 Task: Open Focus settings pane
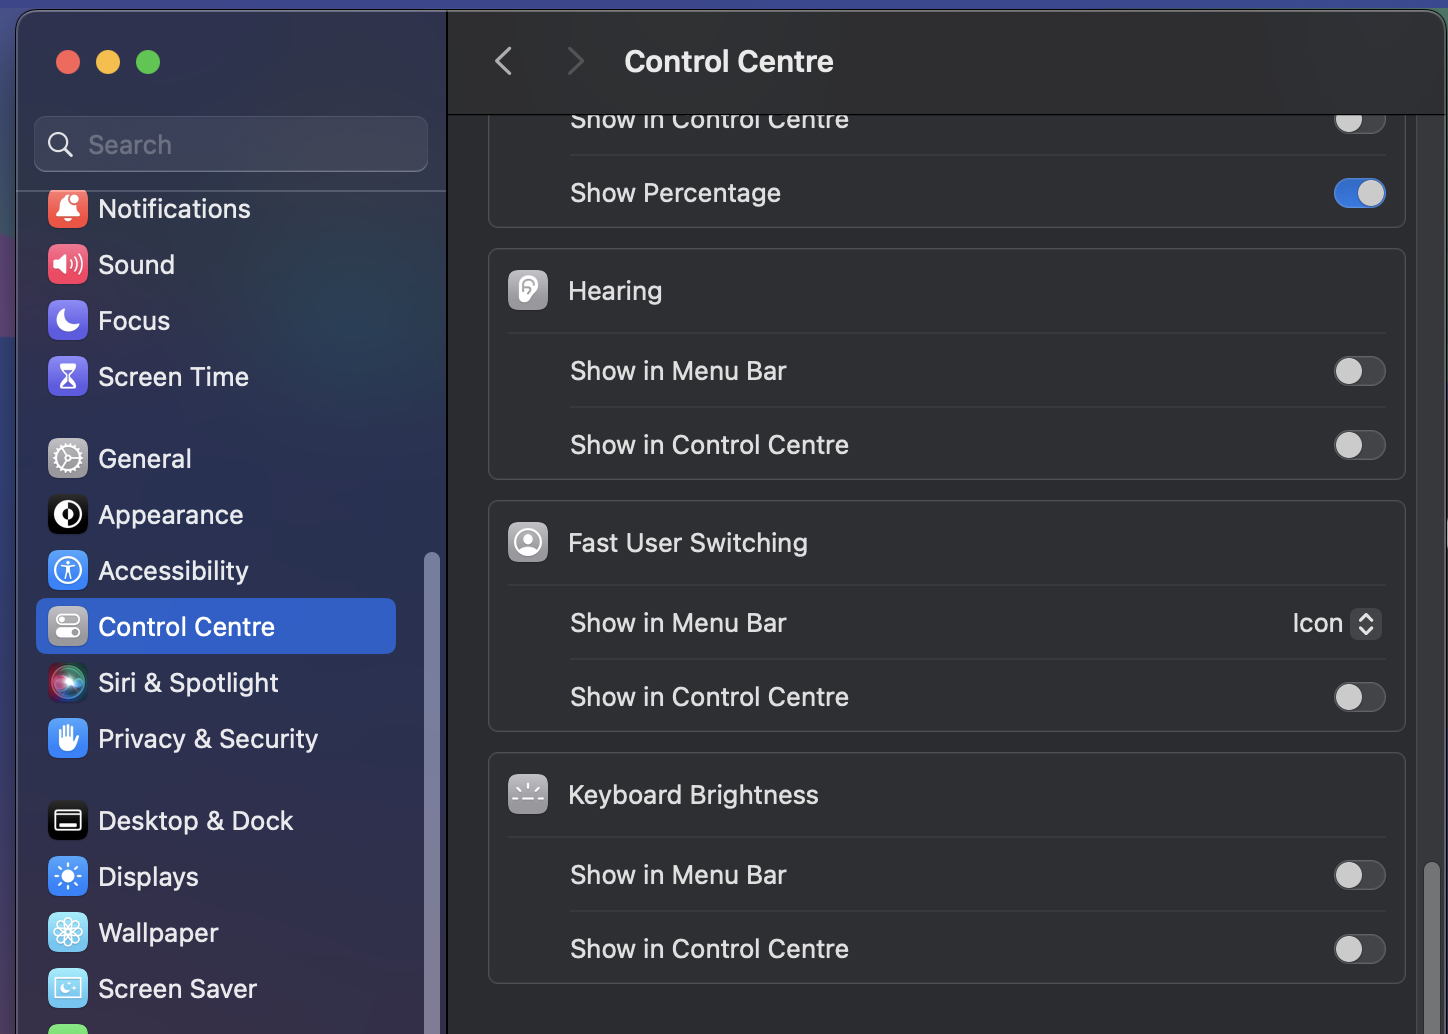point(216,321)
